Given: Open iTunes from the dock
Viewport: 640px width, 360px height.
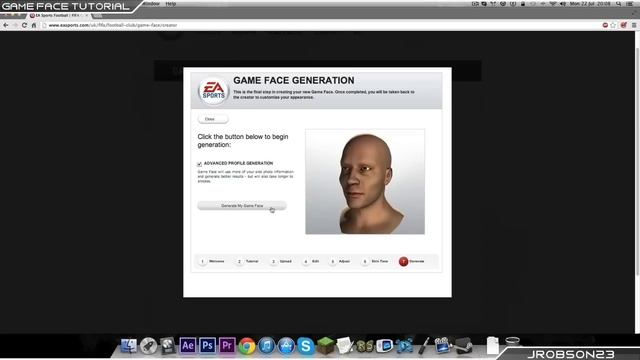Looking at the screenshot, I should pyautogui.click(x=267, y=346).
